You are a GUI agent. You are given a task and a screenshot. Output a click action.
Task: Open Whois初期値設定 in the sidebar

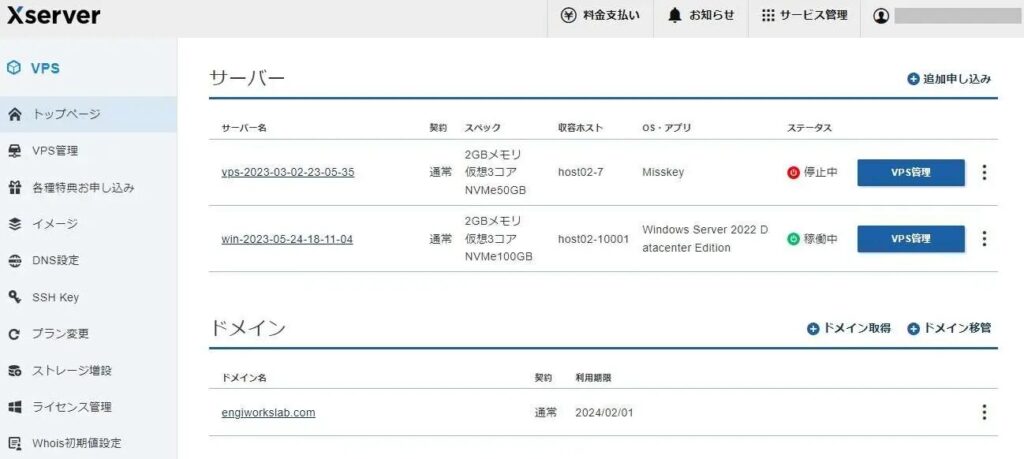pos(88,443)
